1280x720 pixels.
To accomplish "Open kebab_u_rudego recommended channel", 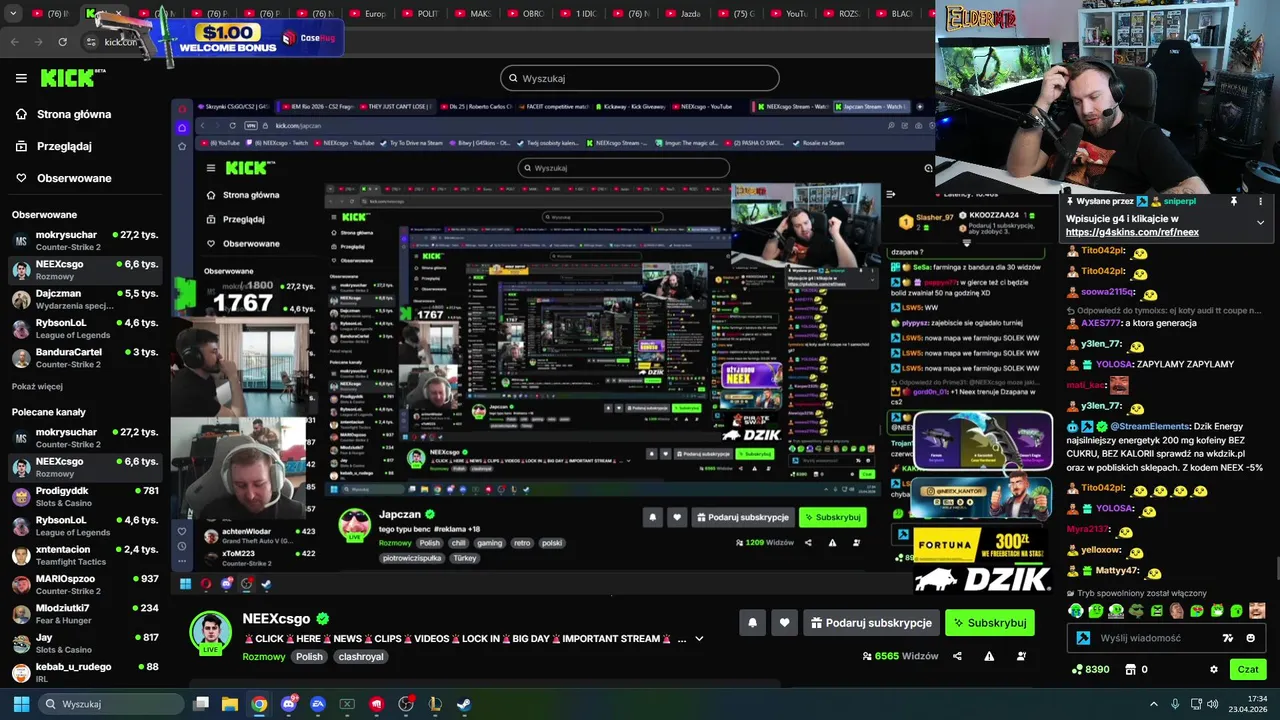I will click(84, 672).
